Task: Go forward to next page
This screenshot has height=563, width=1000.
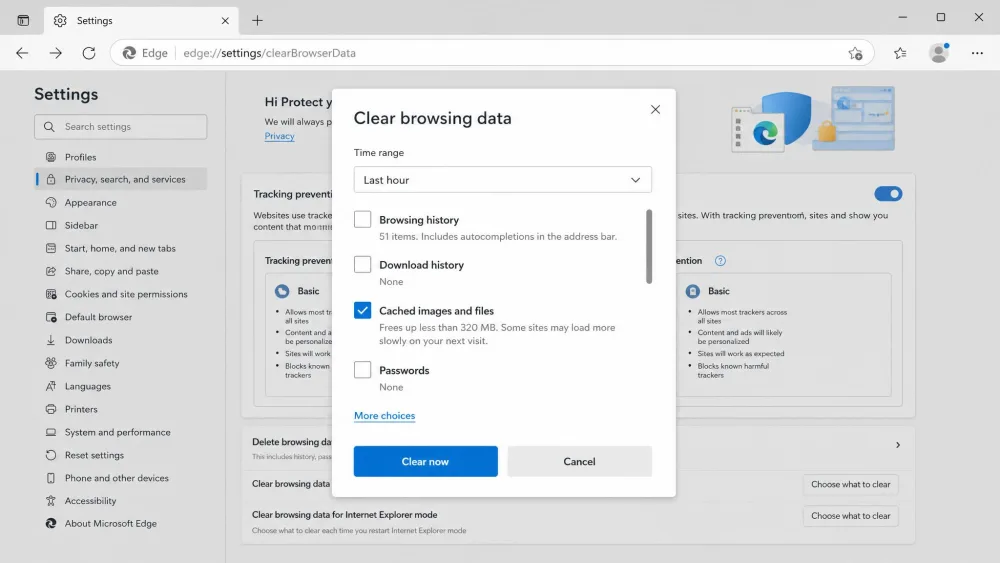Action: click(x=55, y=53)
